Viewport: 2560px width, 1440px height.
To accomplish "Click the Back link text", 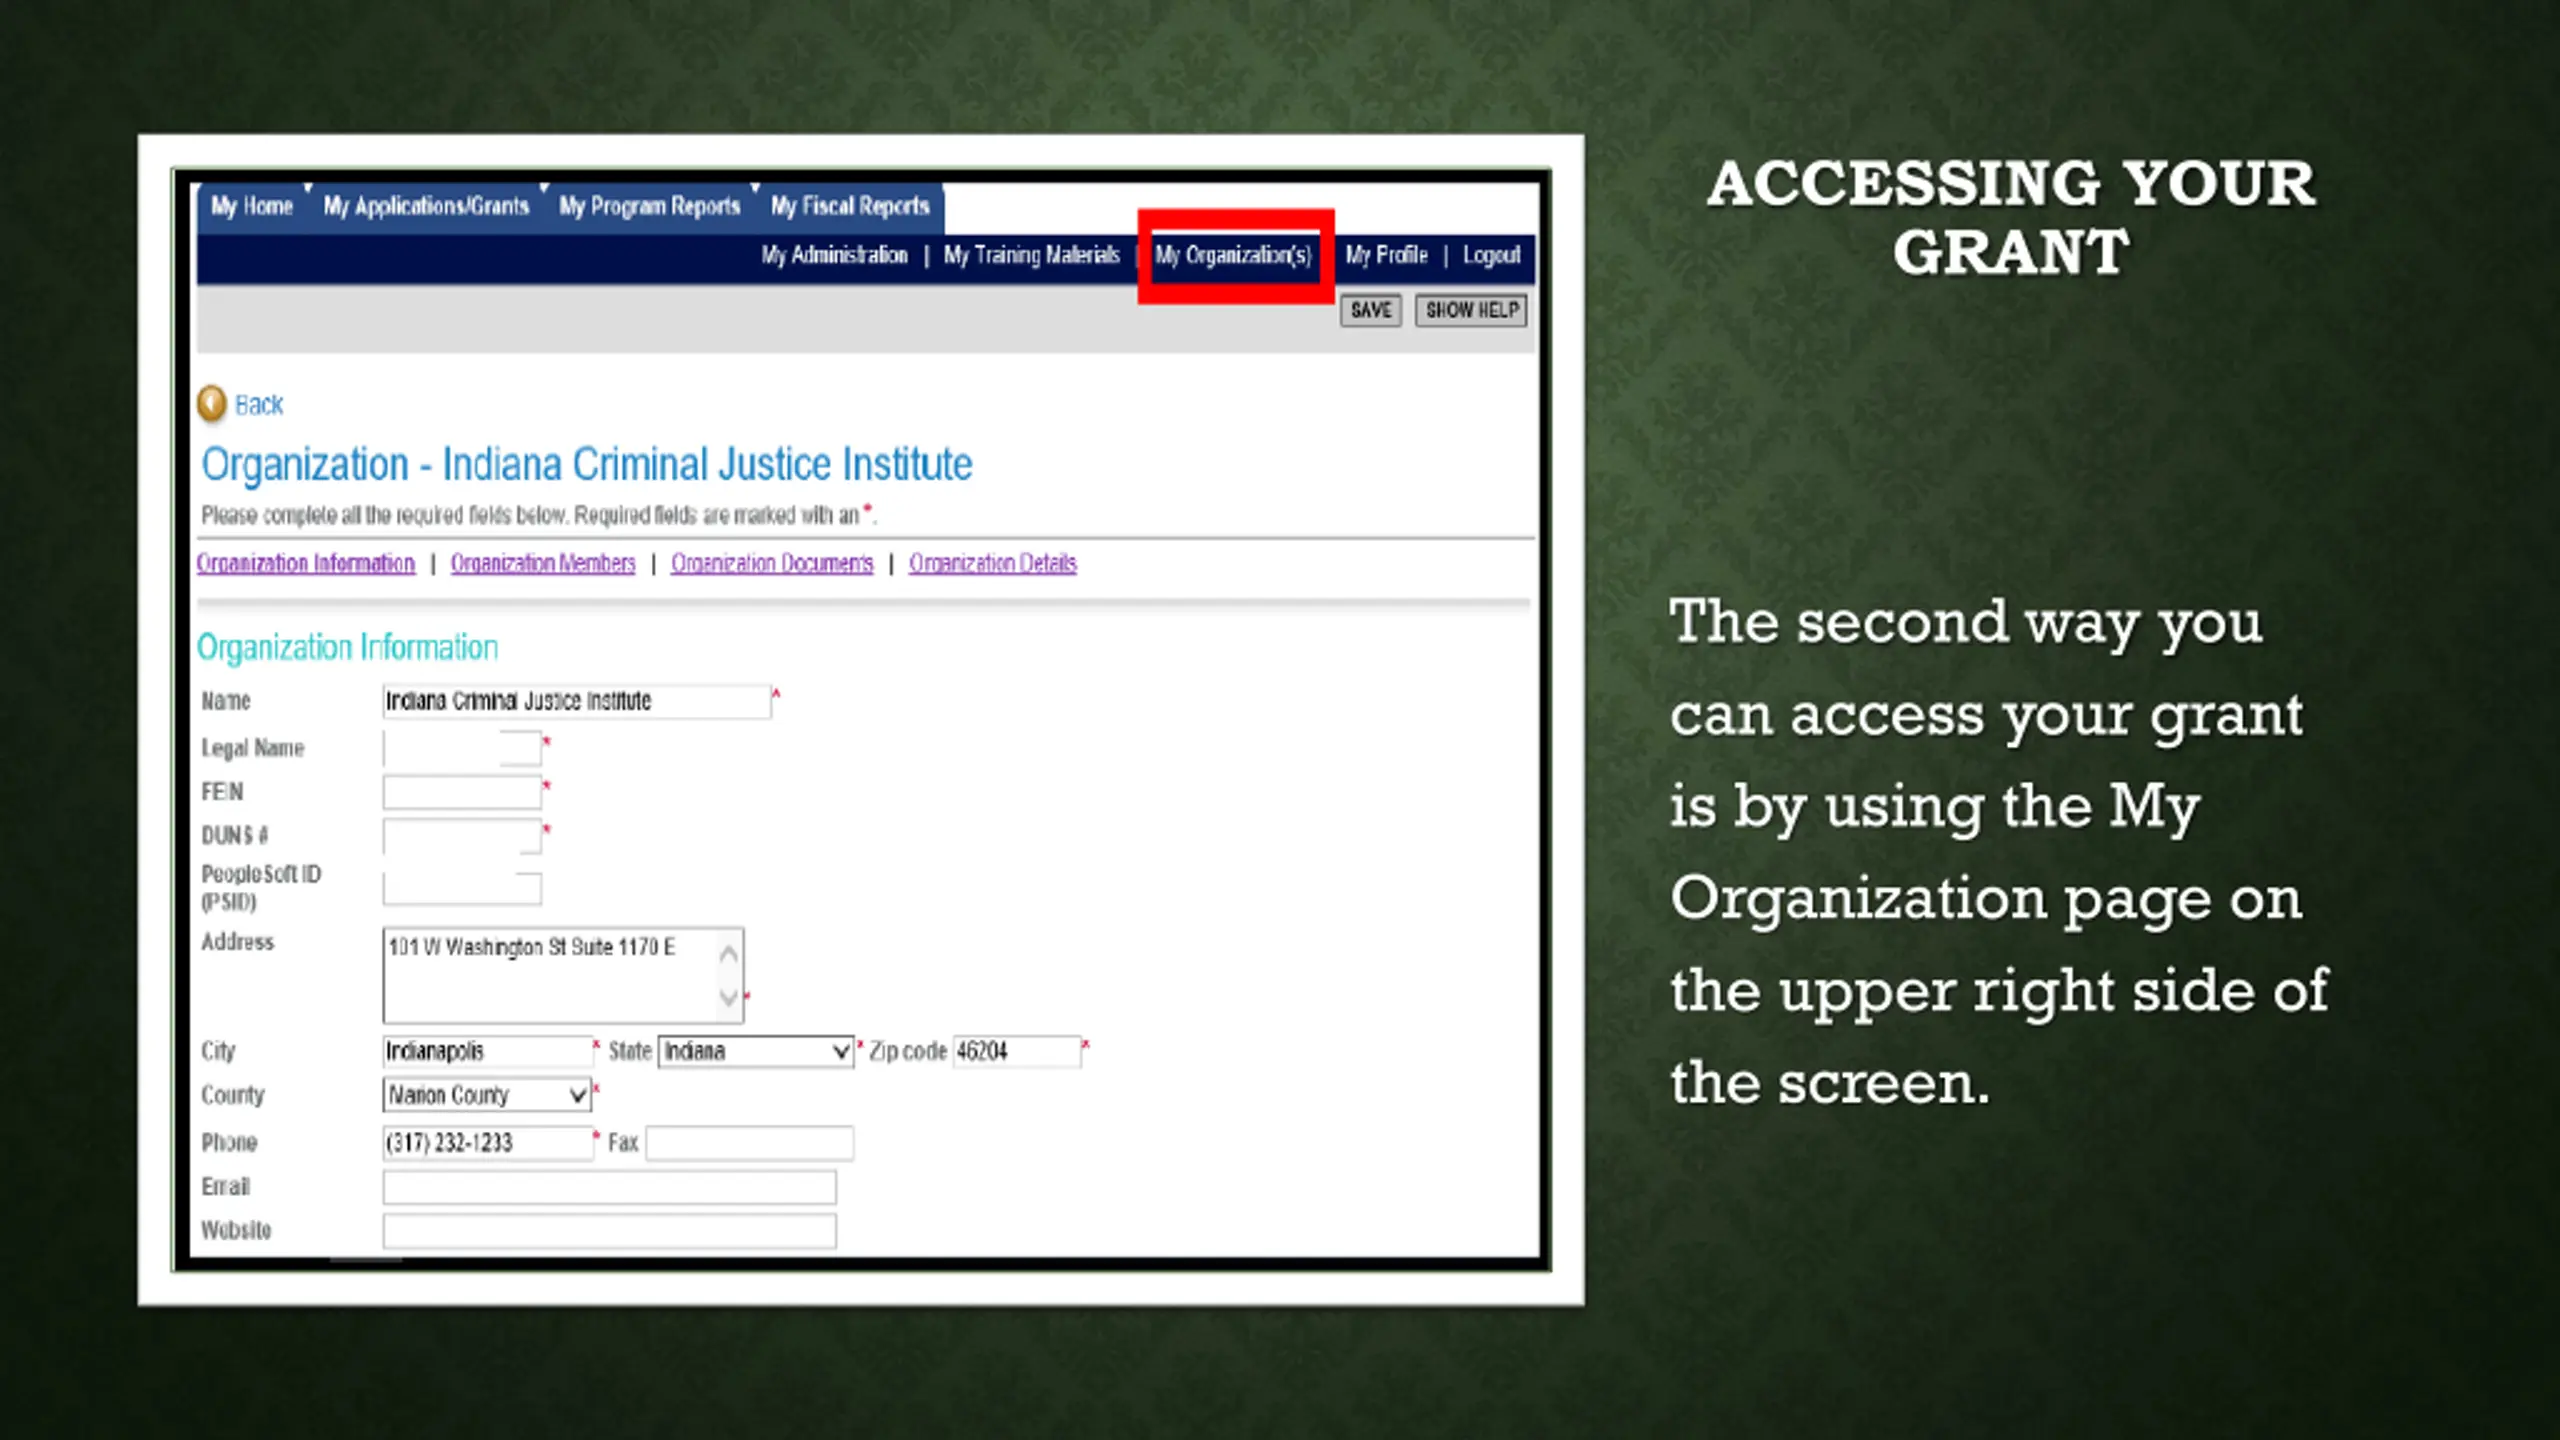I will click(x=259, y=405).
